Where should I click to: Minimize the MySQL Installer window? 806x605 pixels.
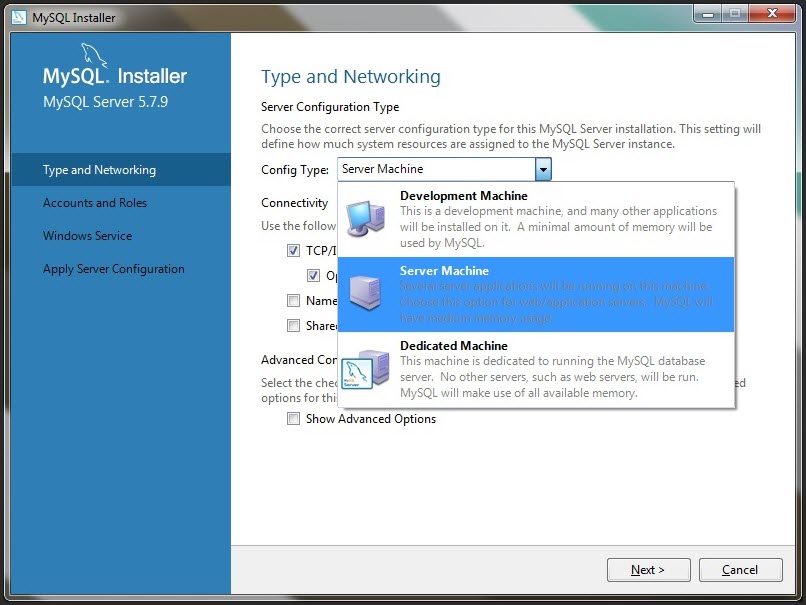[x=708, y=13]
